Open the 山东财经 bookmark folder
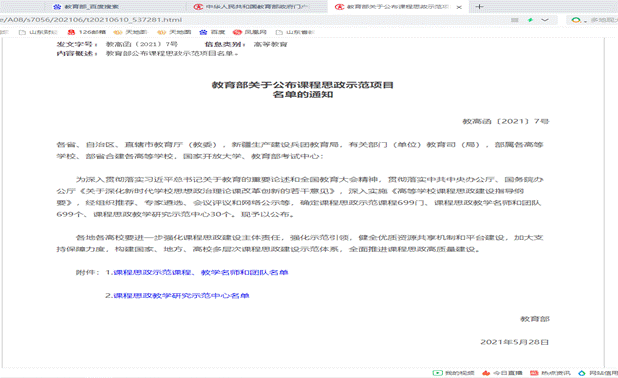Image resolution: width=618 pixels, height=378 pixels. click(x=38, y=32)
